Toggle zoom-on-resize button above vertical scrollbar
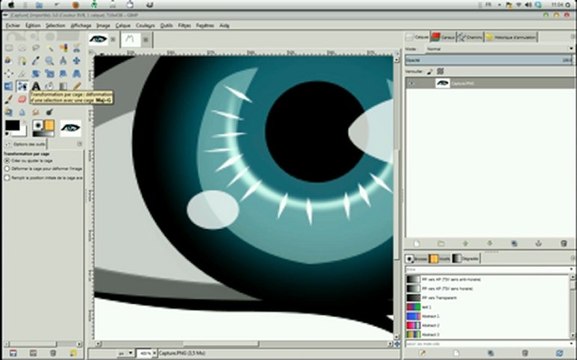 pyautogui.click(x=397, y=52)
